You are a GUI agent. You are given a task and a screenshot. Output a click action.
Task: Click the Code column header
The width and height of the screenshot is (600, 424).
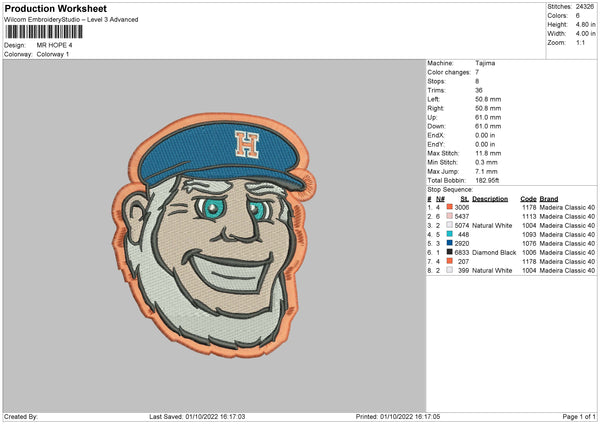click(528, 198)
